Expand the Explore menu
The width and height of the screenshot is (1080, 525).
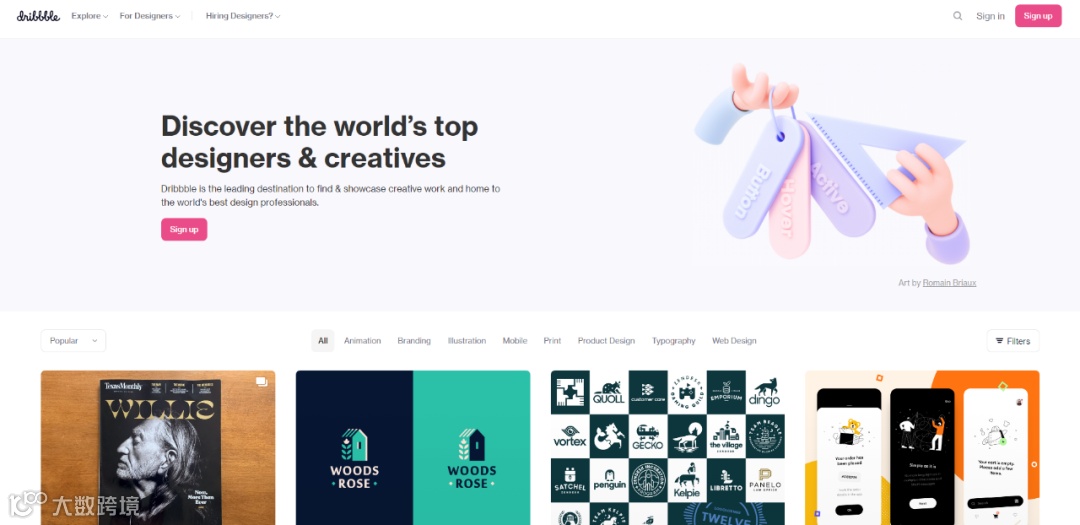point(90,16)
